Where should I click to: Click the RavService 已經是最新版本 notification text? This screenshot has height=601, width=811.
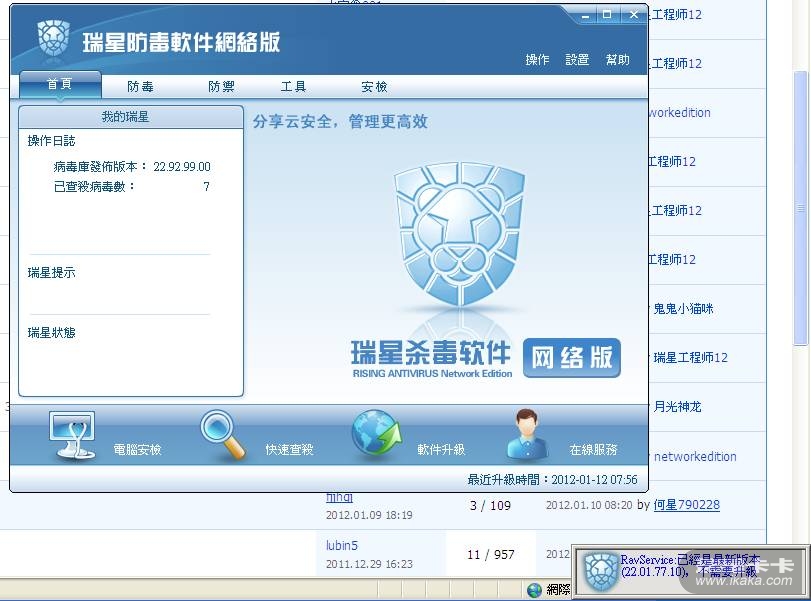tap(690, 566)
